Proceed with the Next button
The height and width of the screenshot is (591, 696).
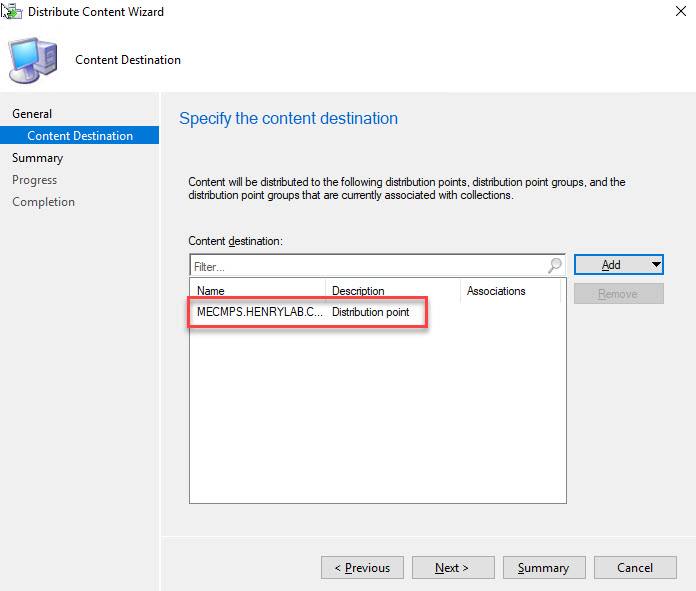(x=452, y=568)
